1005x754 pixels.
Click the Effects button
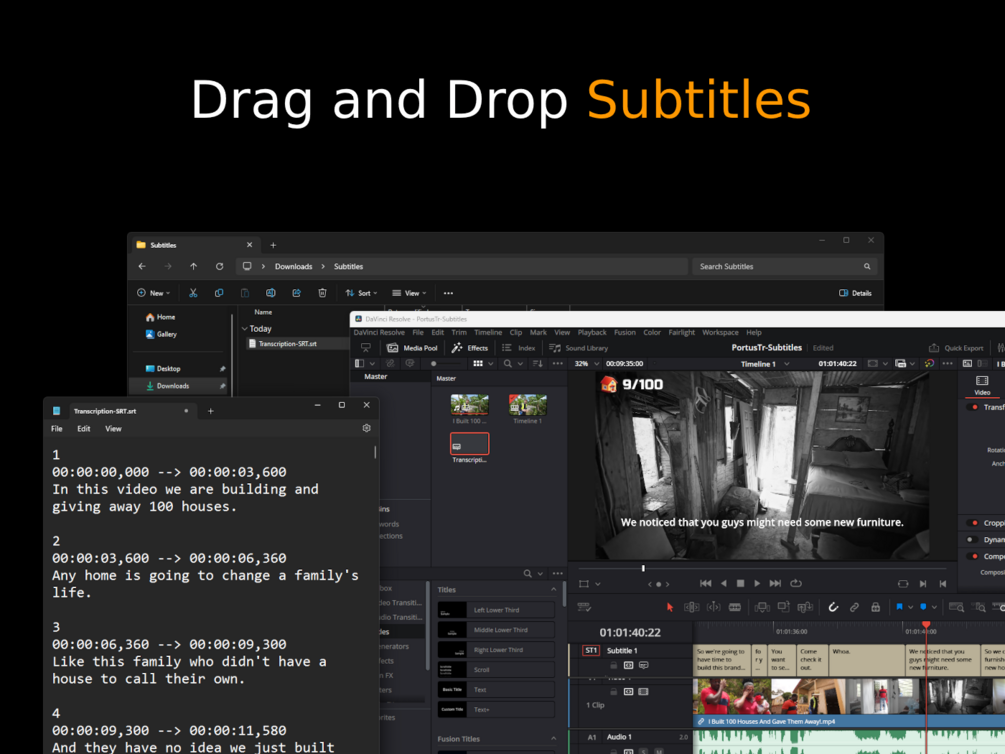(x=470, y=348)
